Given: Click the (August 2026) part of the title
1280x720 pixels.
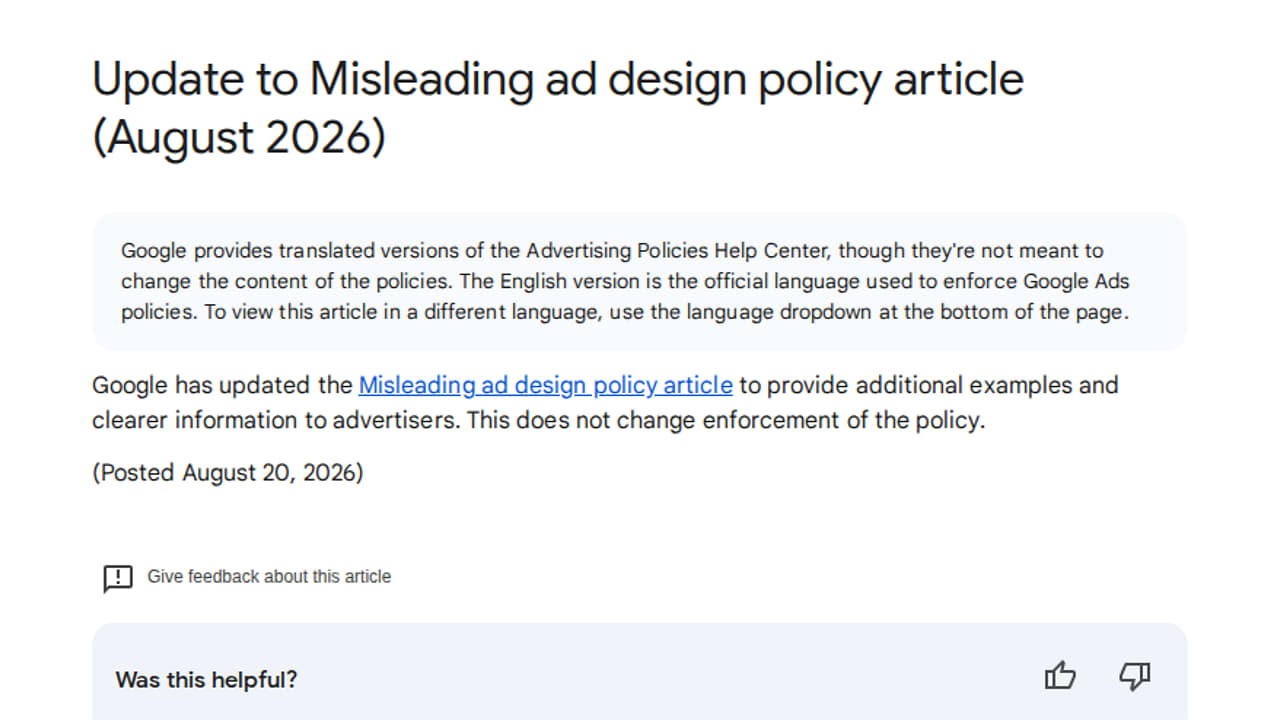Looking at the screenshot, I should pos(238,137).
